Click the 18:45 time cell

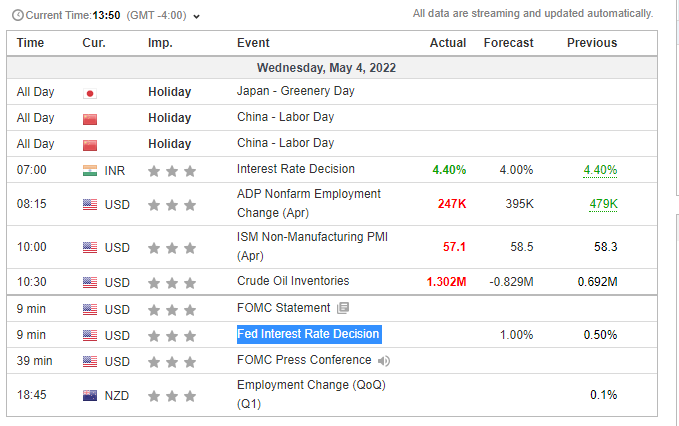[32, 395]
